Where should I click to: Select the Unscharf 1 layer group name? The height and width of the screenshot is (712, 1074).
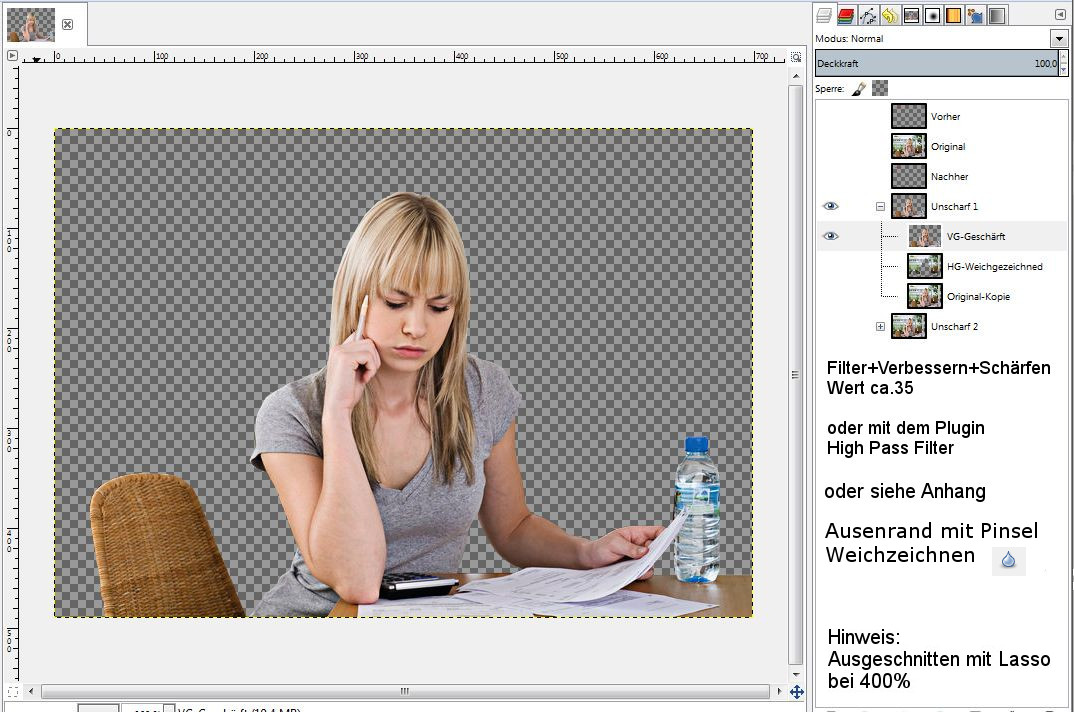954,206
